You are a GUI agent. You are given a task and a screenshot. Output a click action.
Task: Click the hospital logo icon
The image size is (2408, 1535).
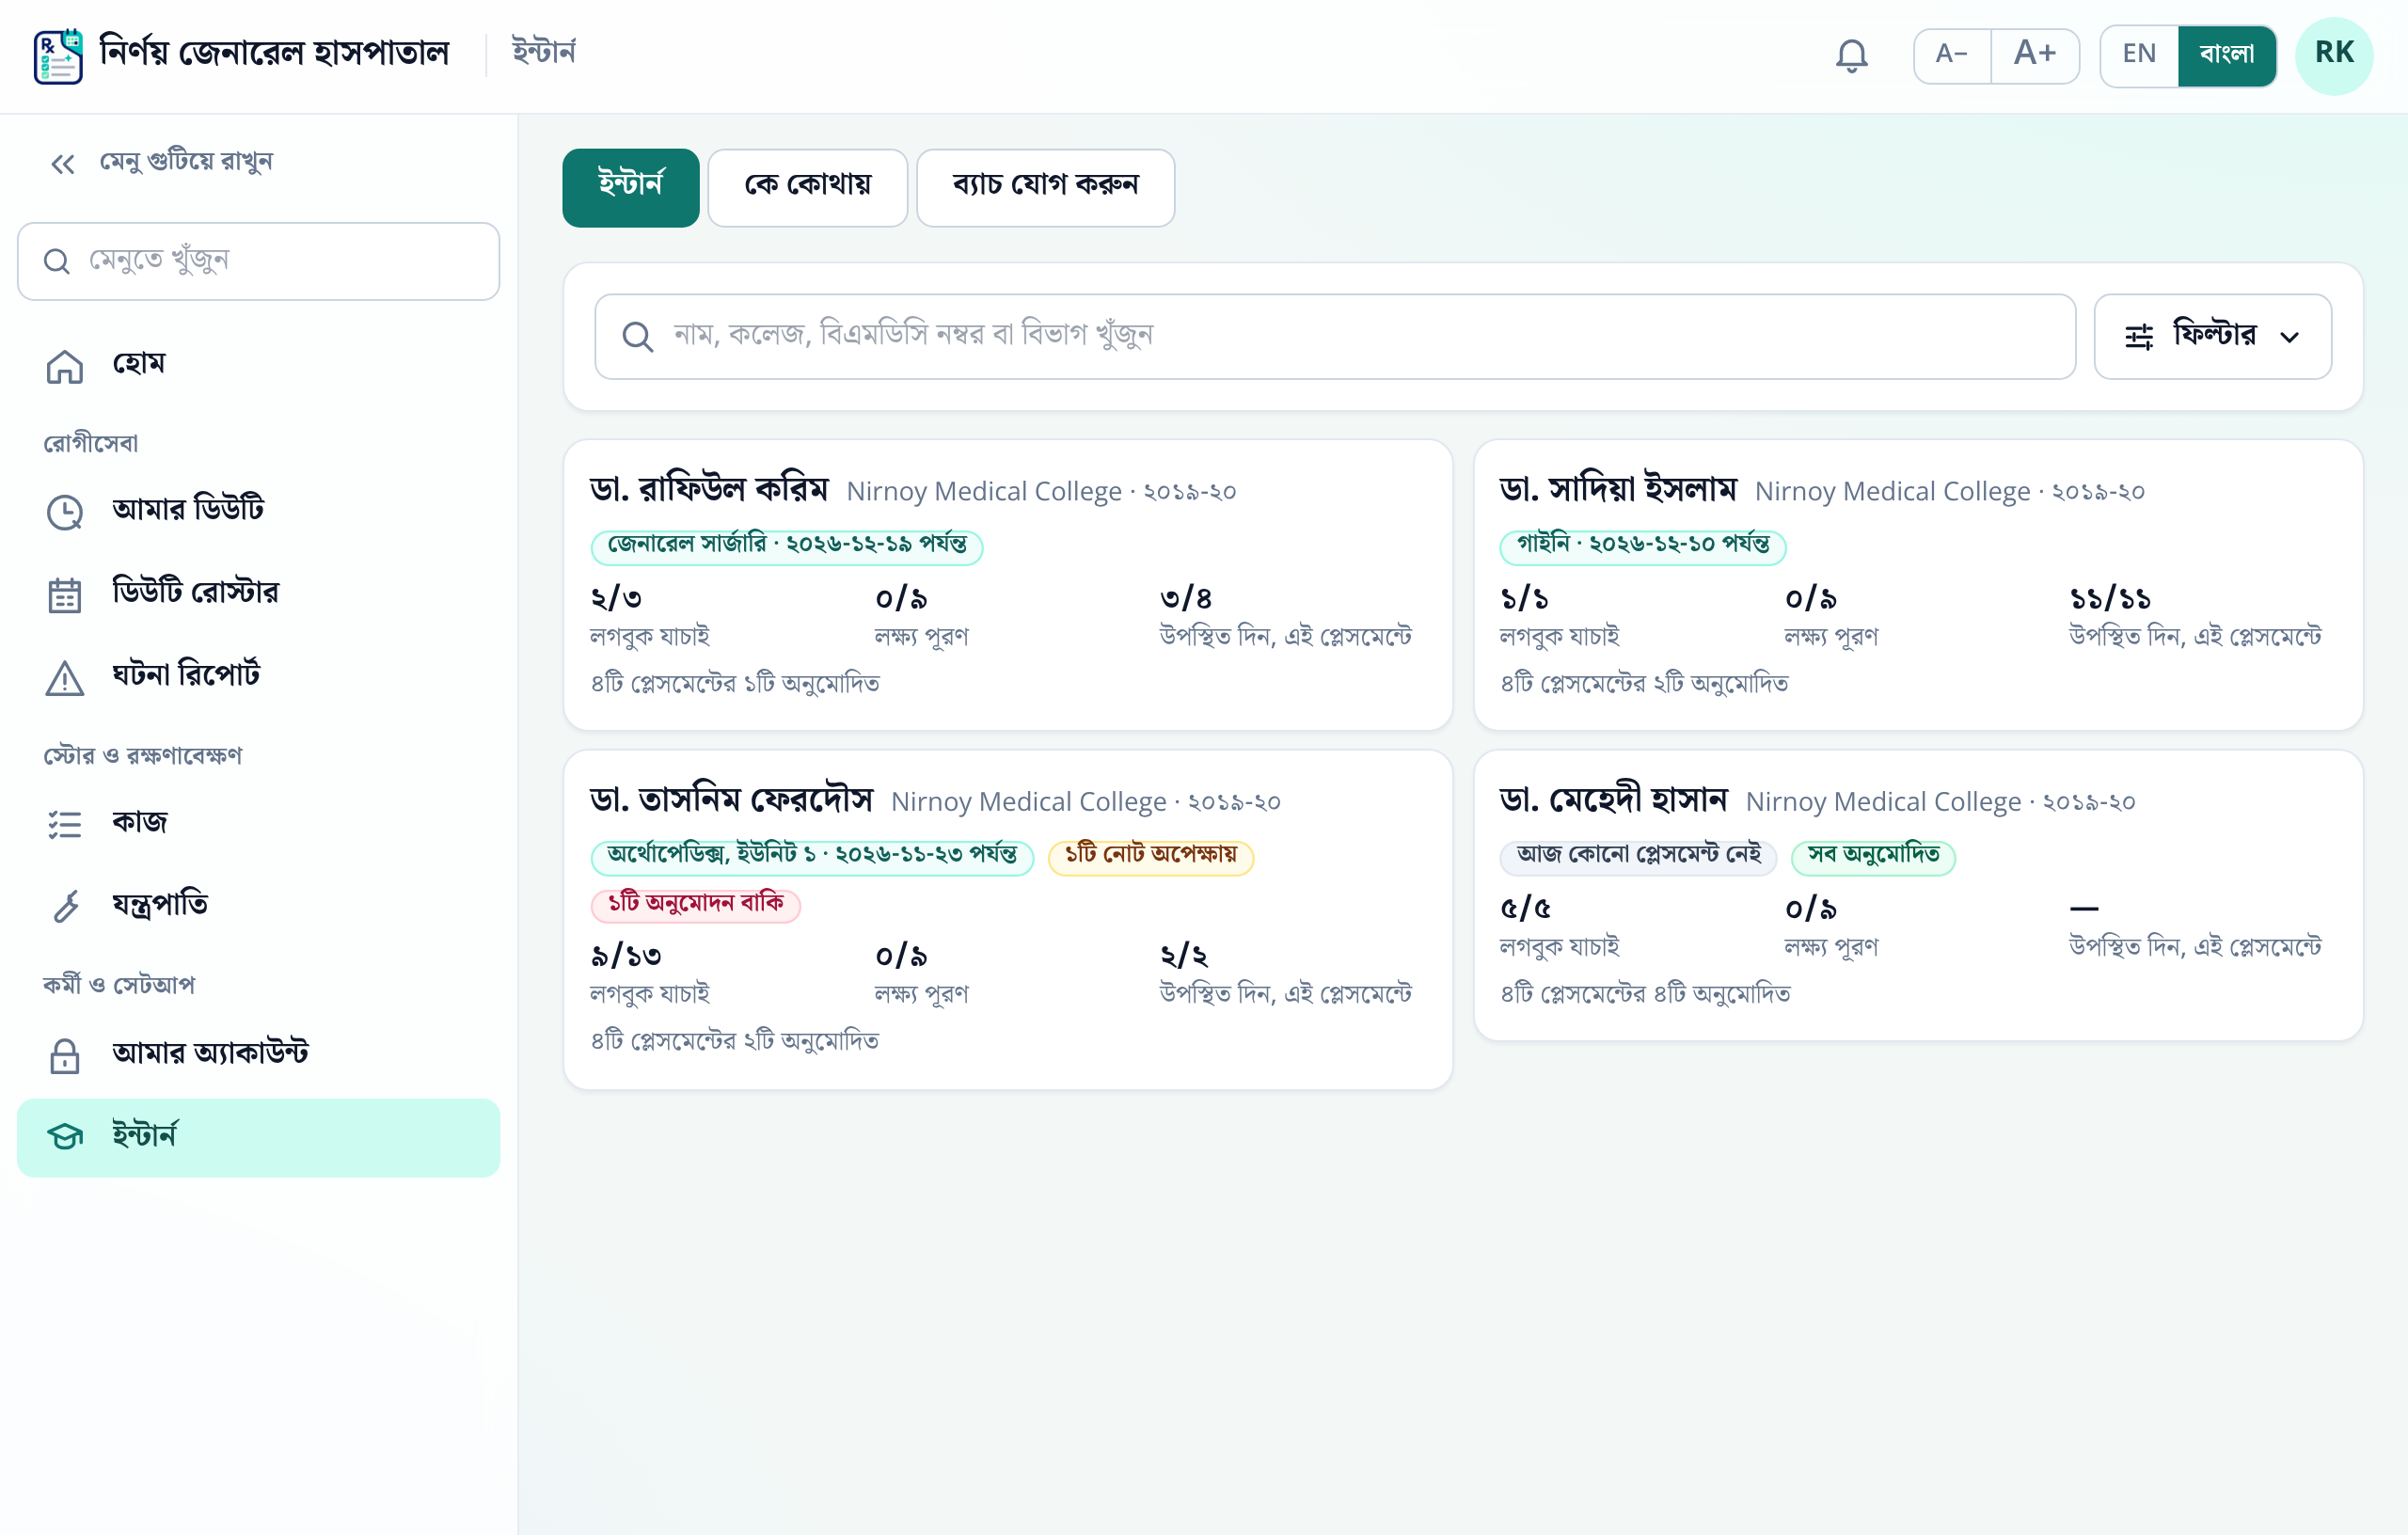(x=58, y=56)
